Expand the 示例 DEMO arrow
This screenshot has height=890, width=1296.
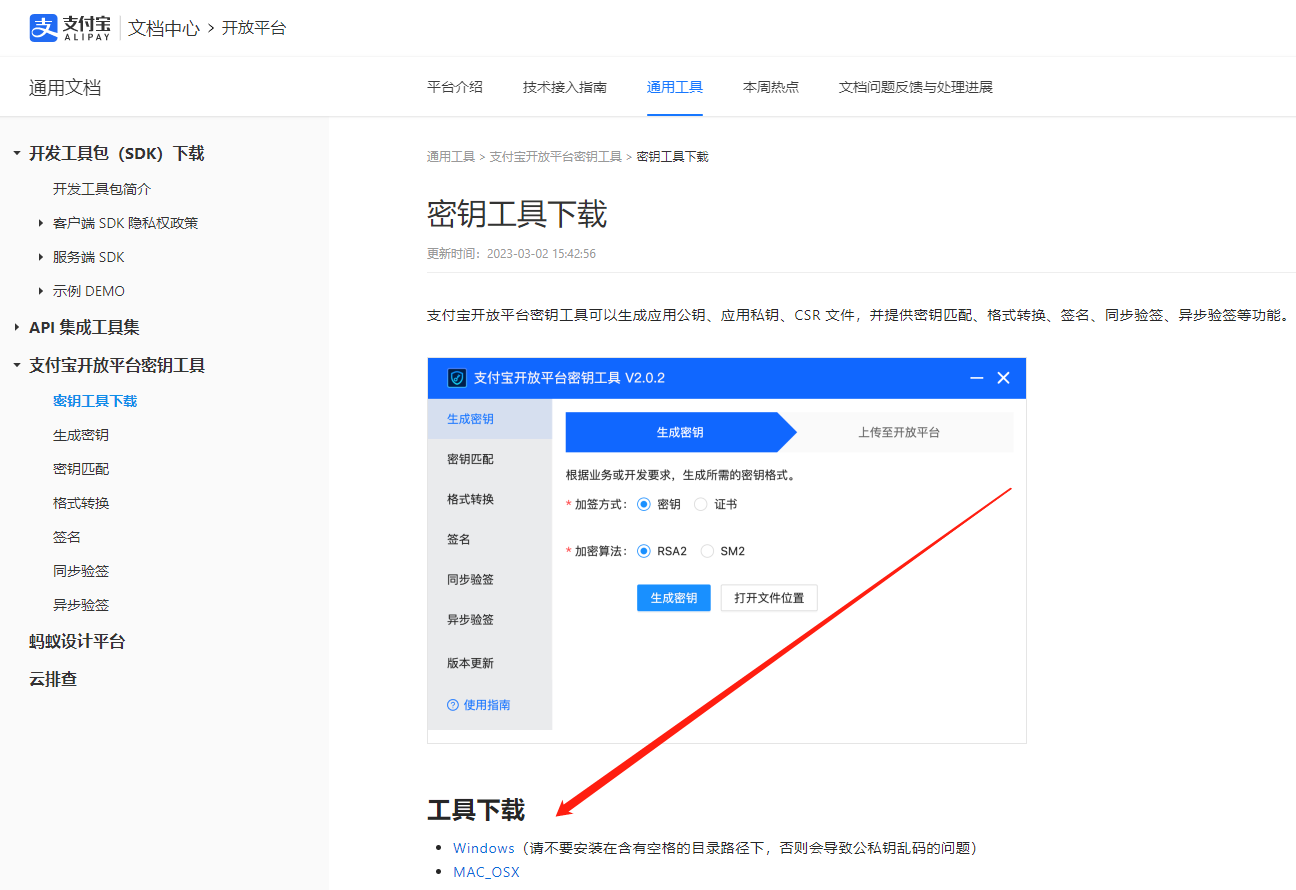coord(41,291)
